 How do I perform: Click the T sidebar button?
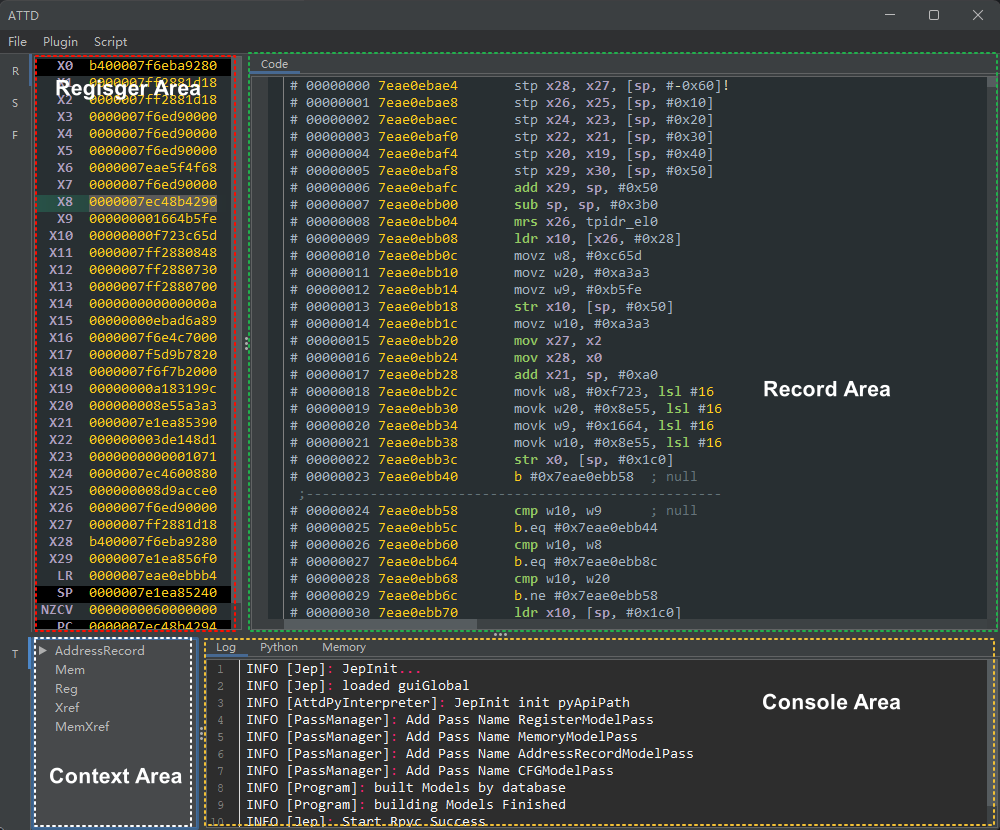point(15,654)
